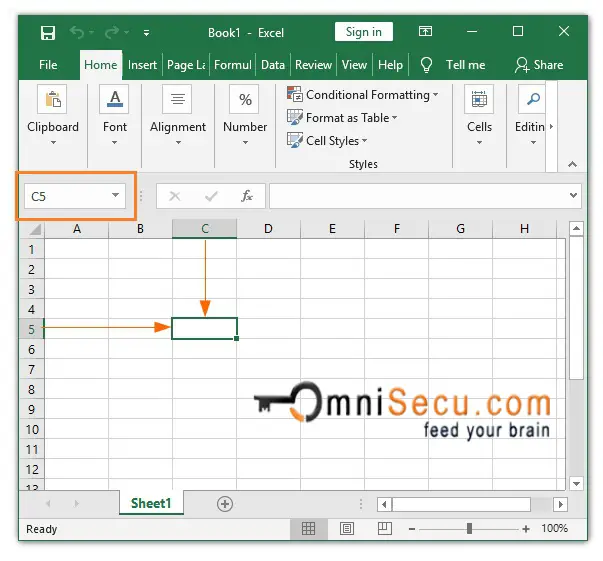Click vertical scrollbar up arrow
This screenshot has height=561, width=603.
pyautogui.click(x=576, y=228)
